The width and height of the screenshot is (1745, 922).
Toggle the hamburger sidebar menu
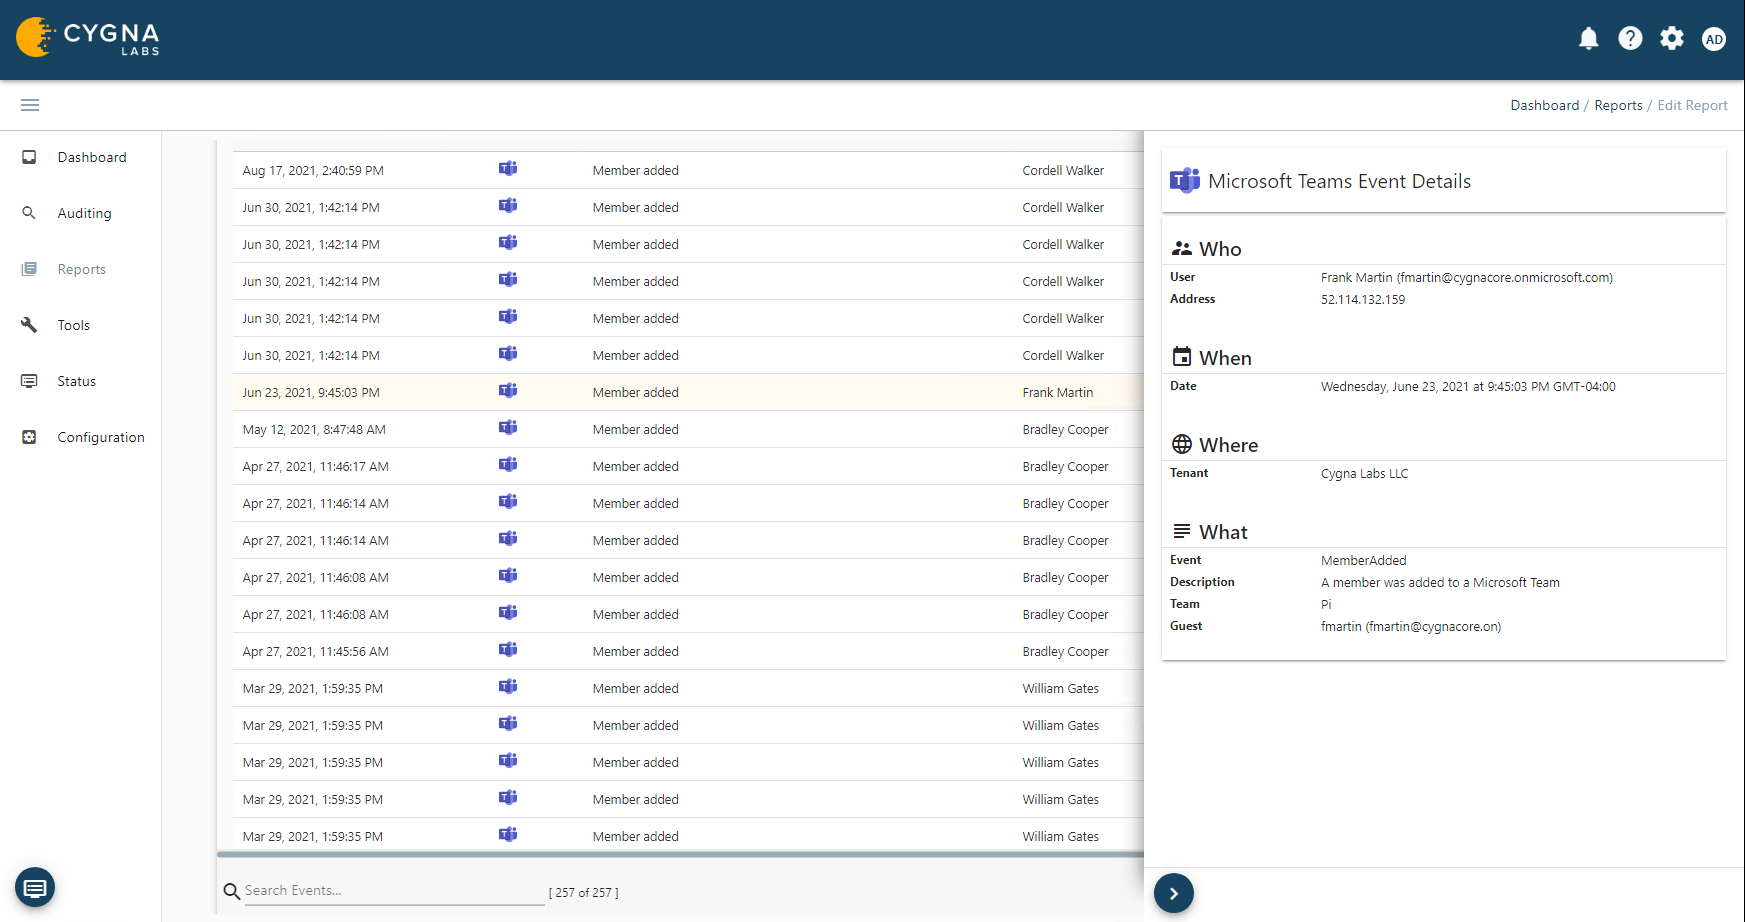[x=30, y=105]
